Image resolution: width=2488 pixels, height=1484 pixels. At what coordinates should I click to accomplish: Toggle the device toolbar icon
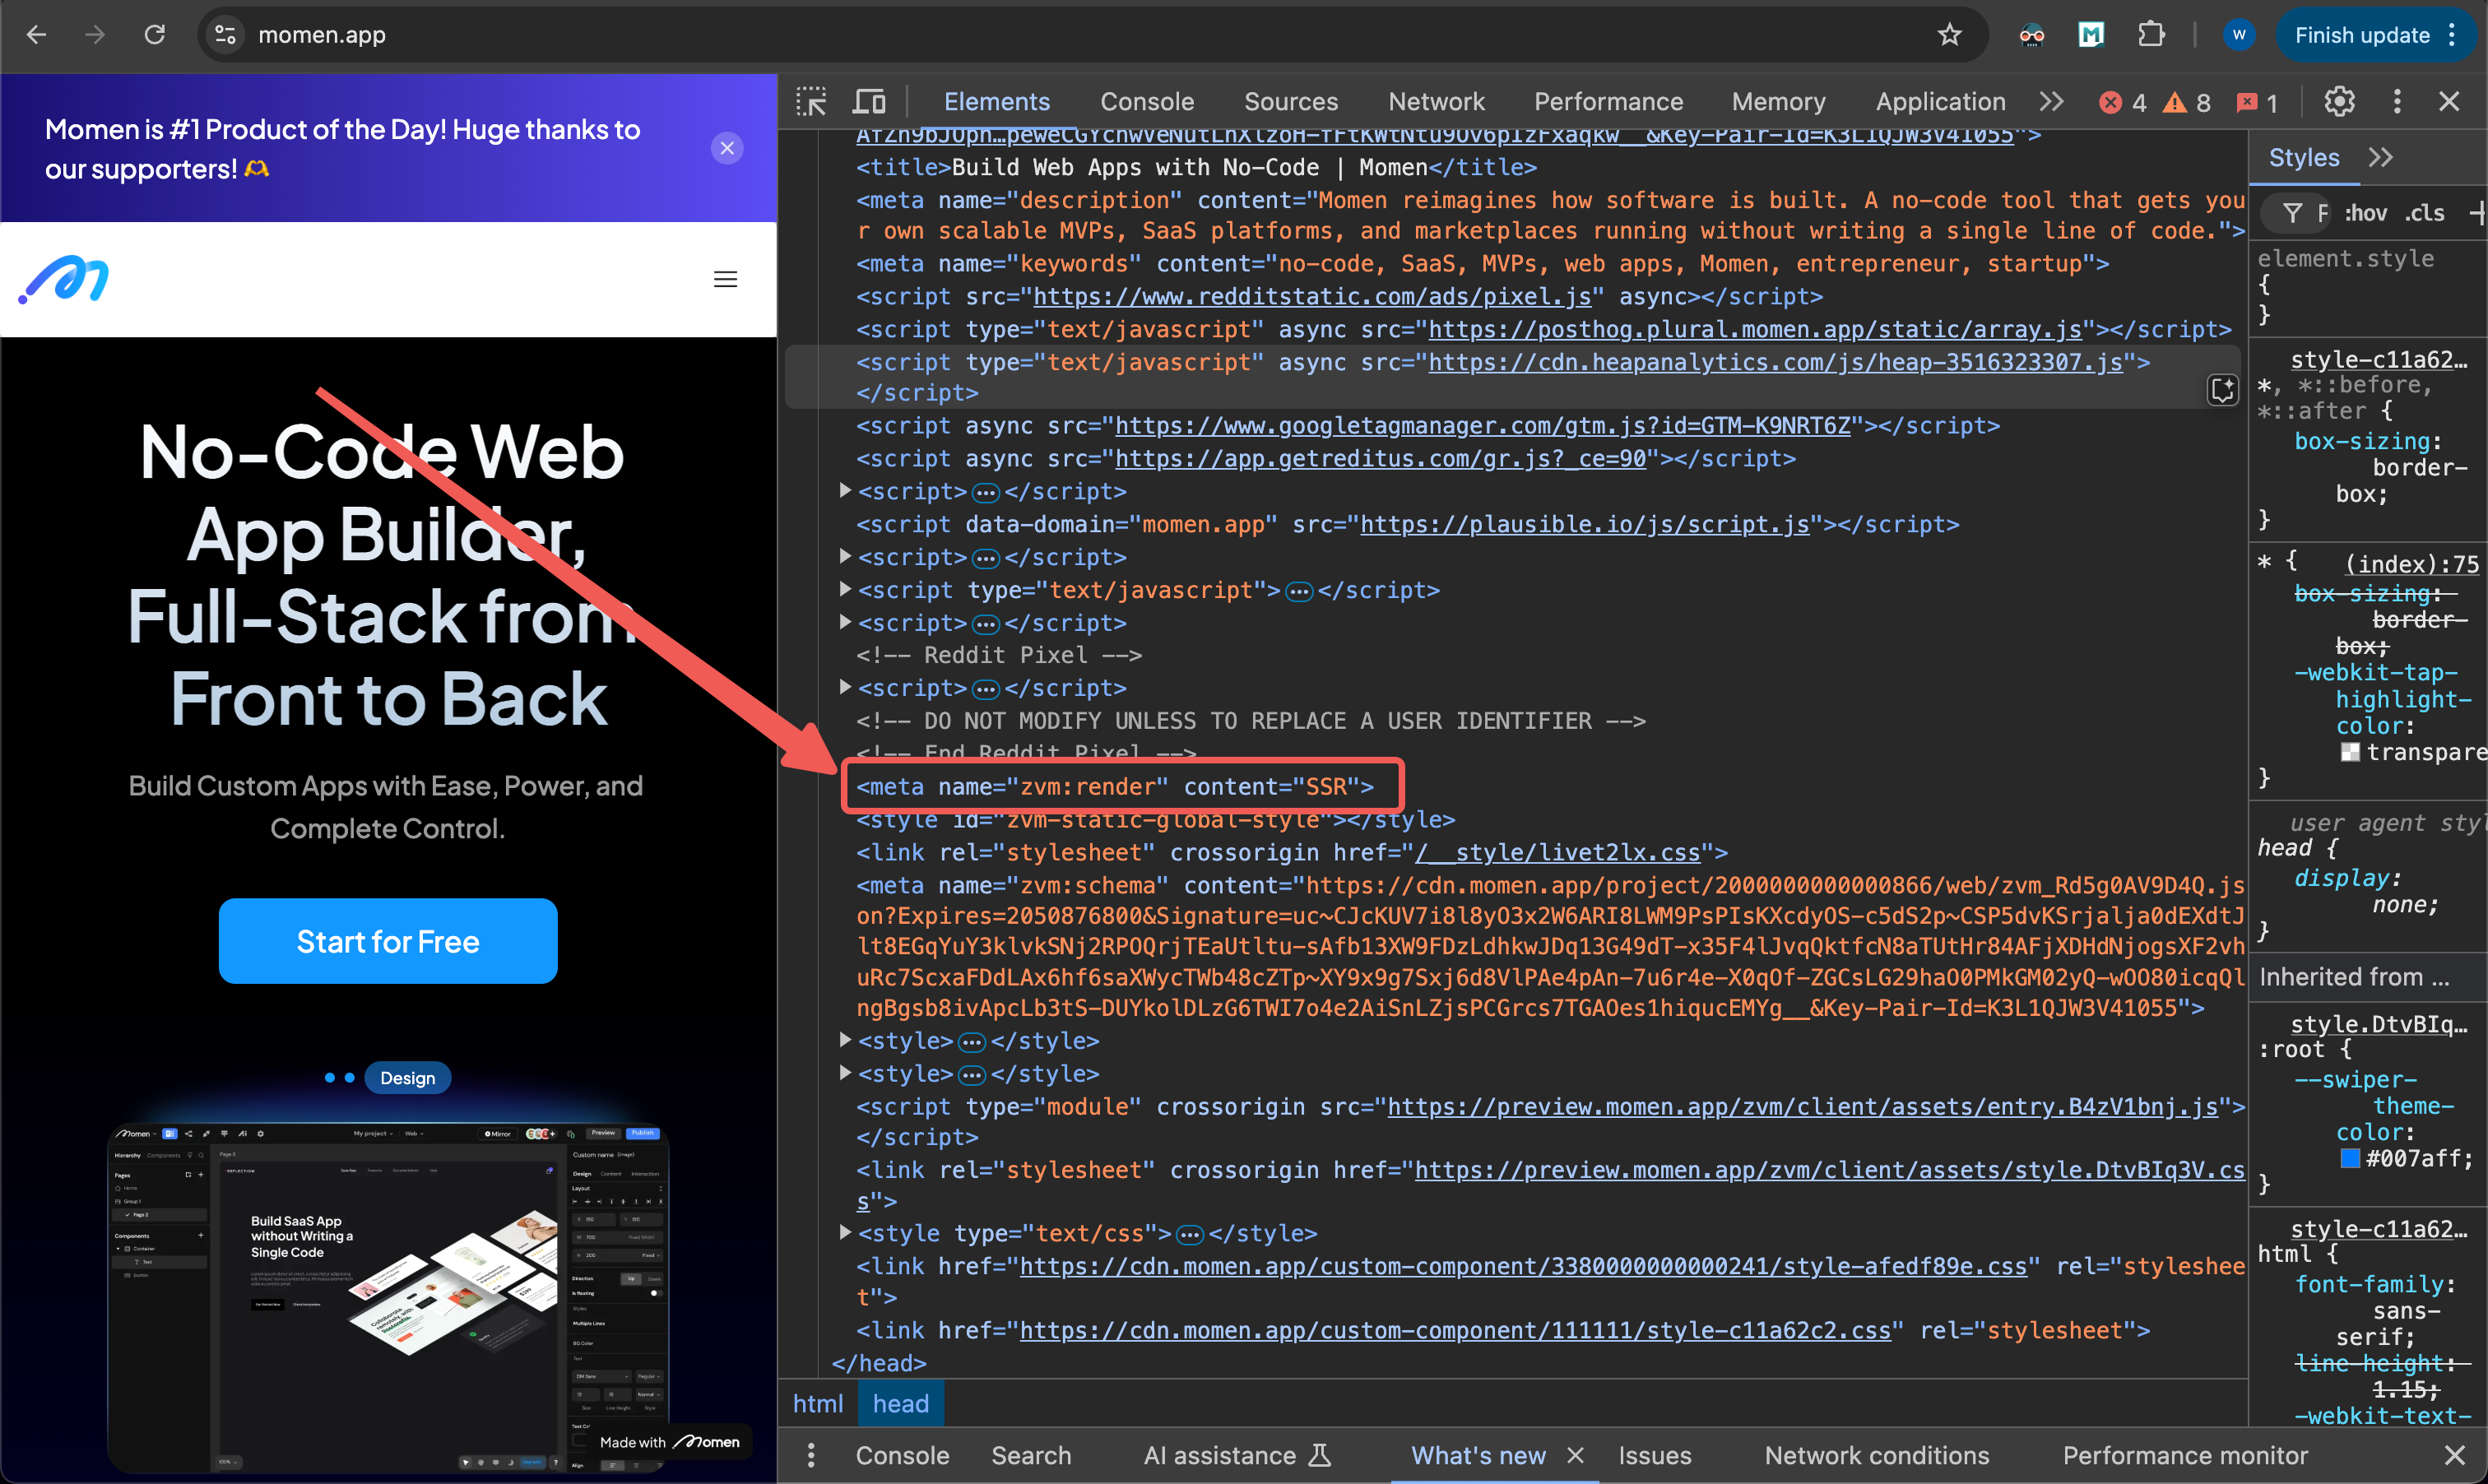pyautogui.click(x=869, y=101)
